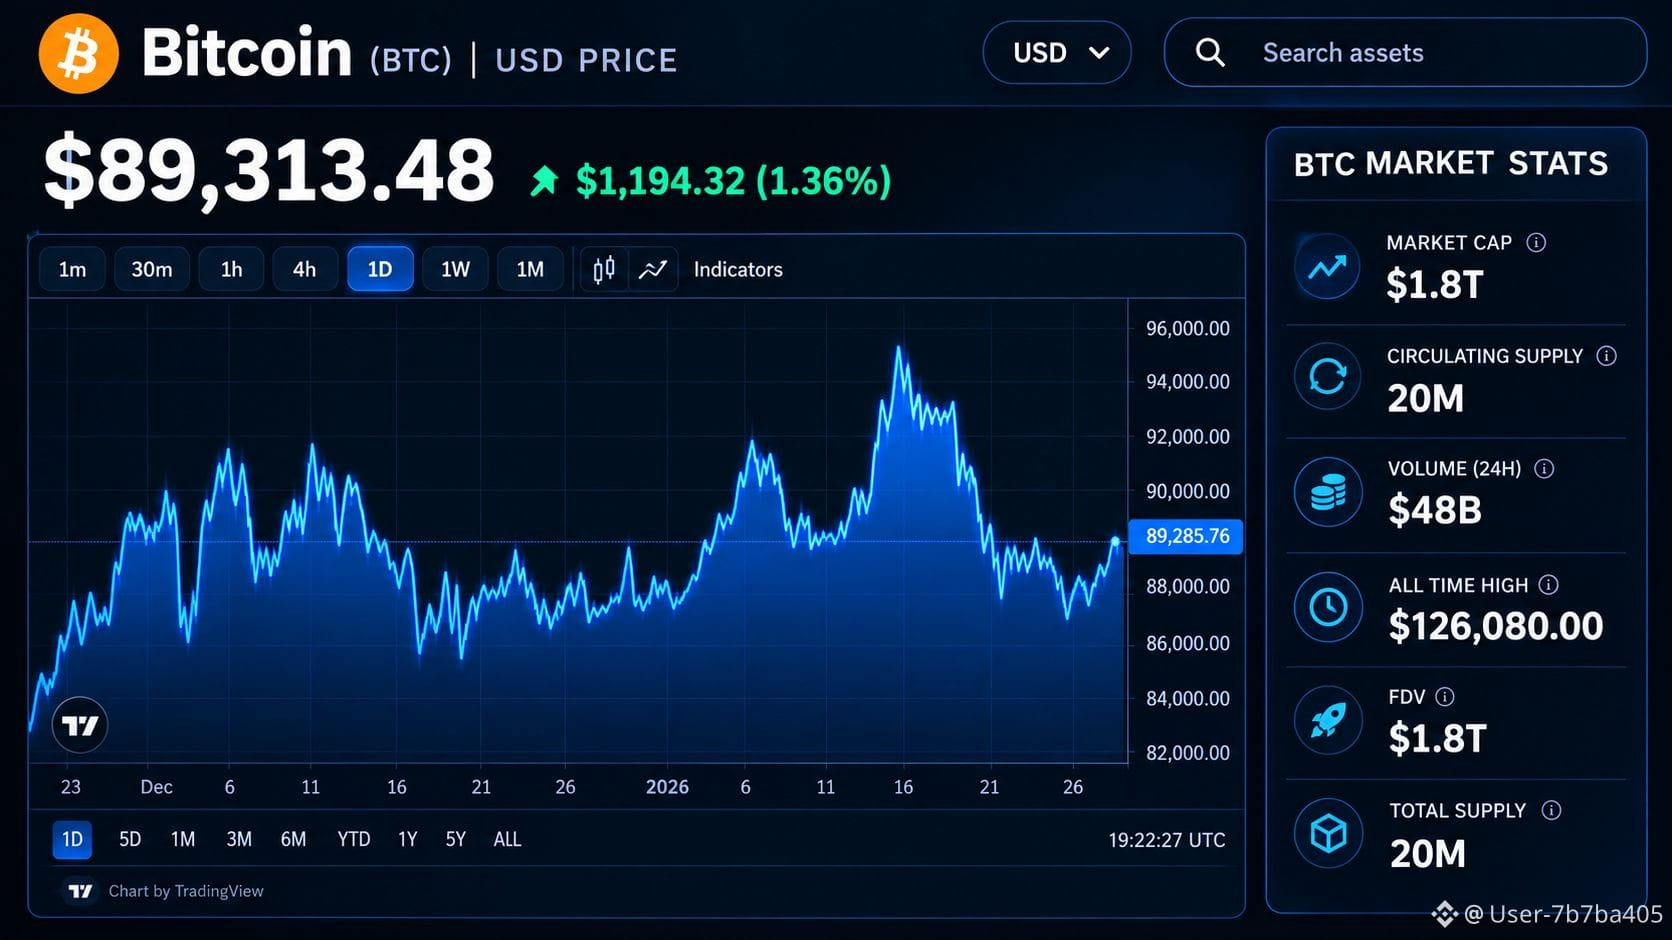Set range to 5Y
The height and width of the screenshot is (940, 1672).
(456, 839)
